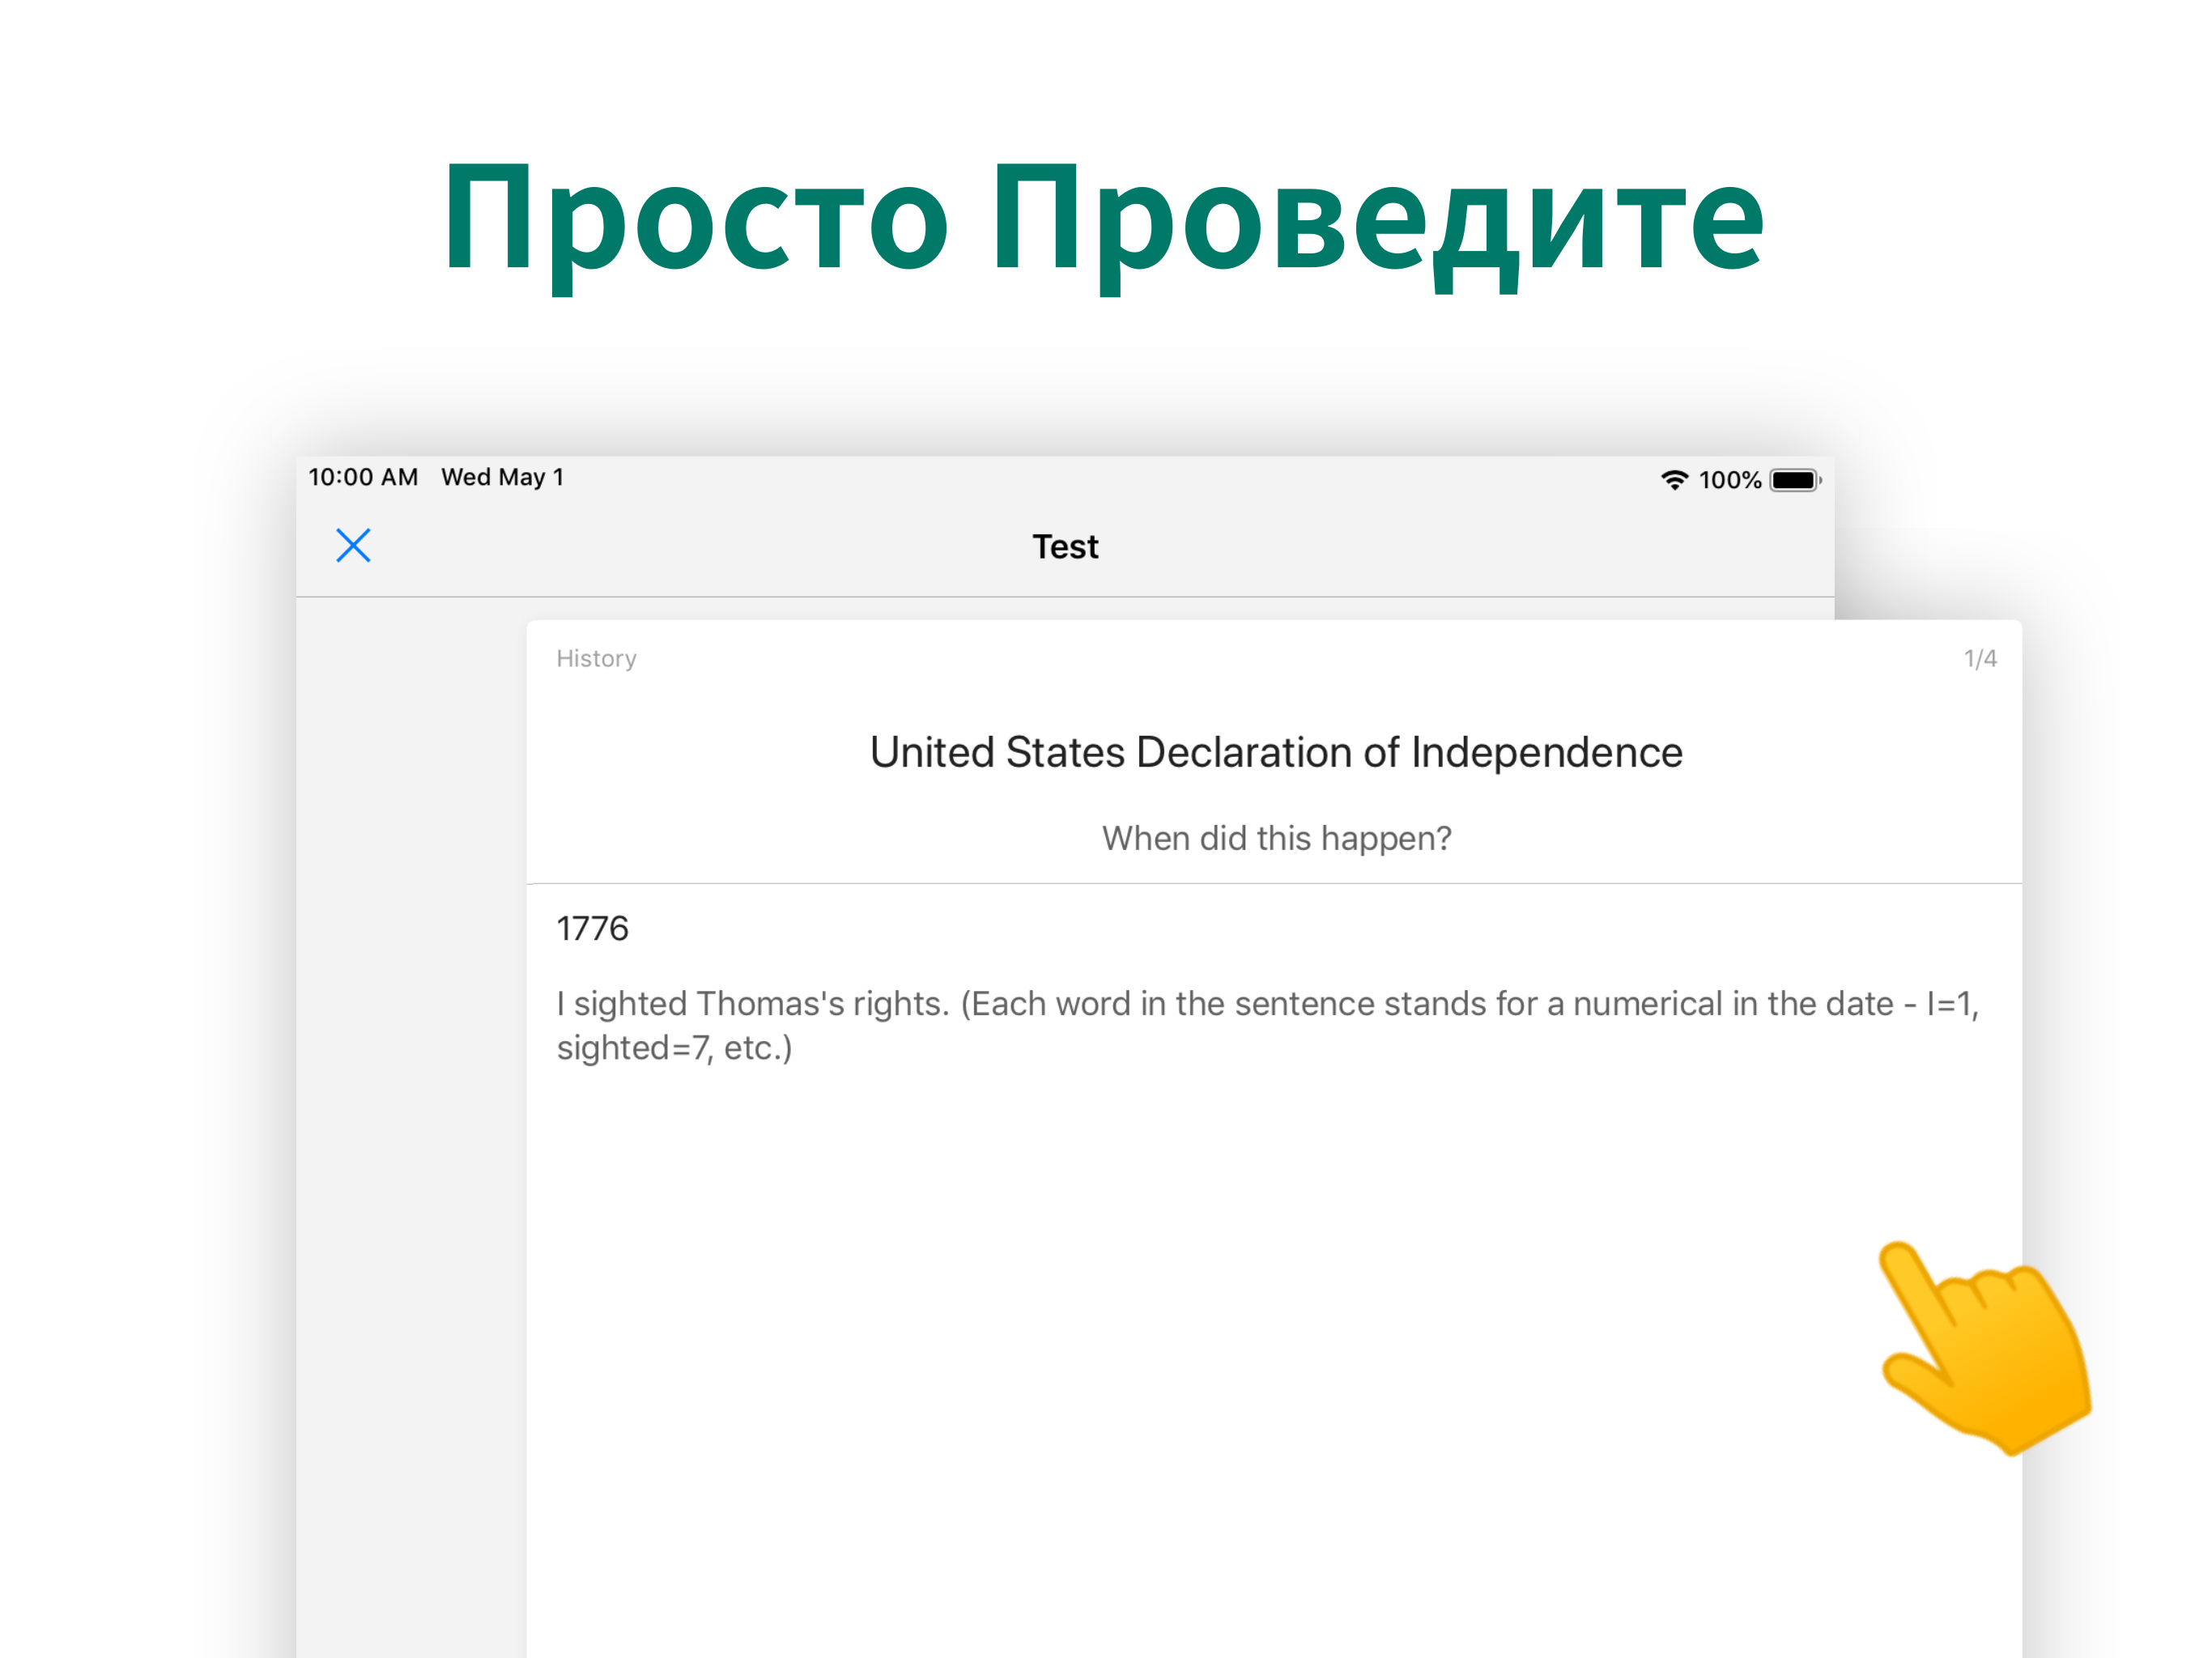This screenshot has width=2212, height=1658.
Task: Tap the clock showing 10:00 AM
Action: 363,477
